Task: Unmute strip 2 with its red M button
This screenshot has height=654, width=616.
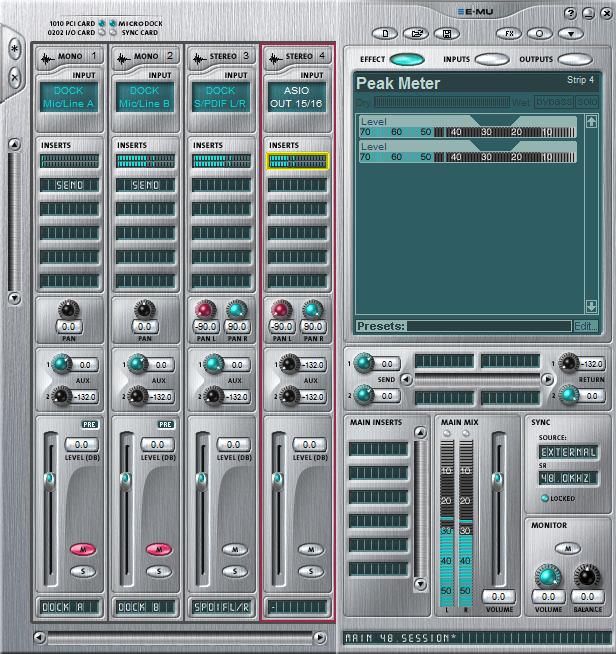Action: [159, 549]
